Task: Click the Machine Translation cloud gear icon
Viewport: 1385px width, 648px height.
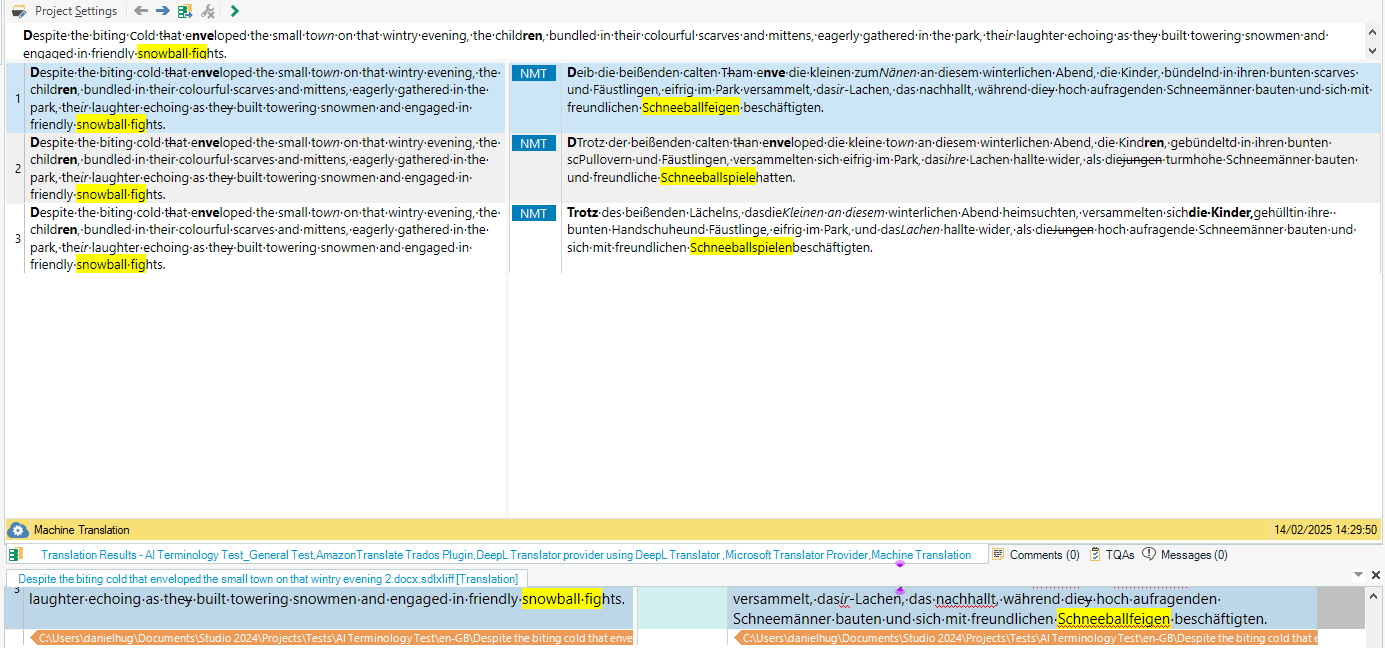Action: [x=18, y=530]
